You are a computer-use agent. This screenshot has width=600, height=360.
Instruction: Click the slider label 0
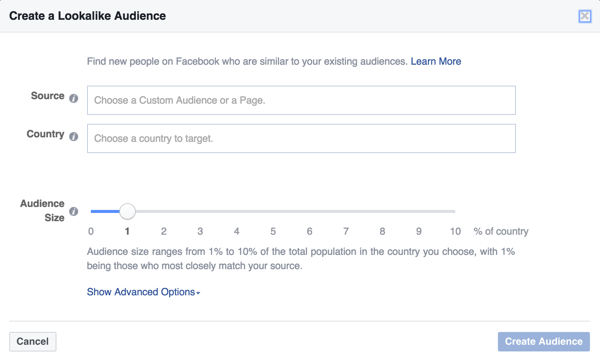pyautogui.click(x=91, y=231)
